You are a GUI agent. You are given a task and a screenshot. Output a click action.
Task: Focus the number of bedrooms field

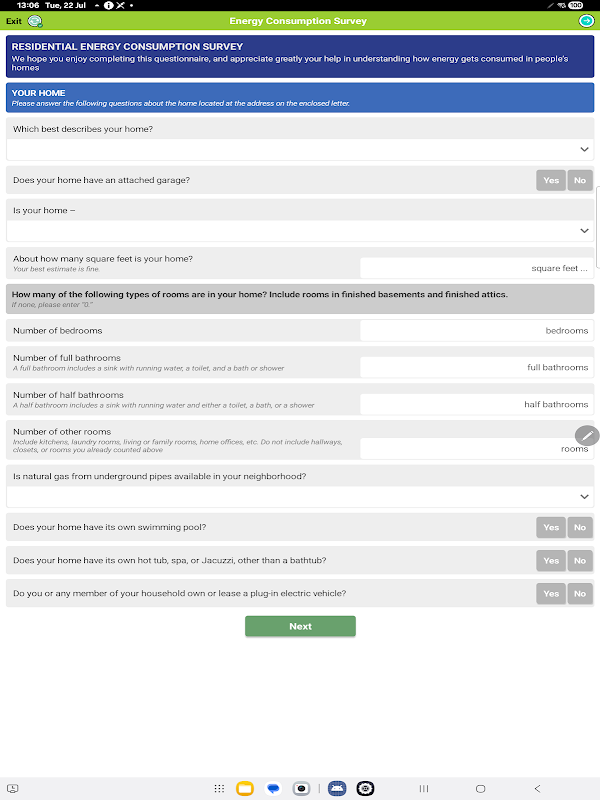coord(476,330)
